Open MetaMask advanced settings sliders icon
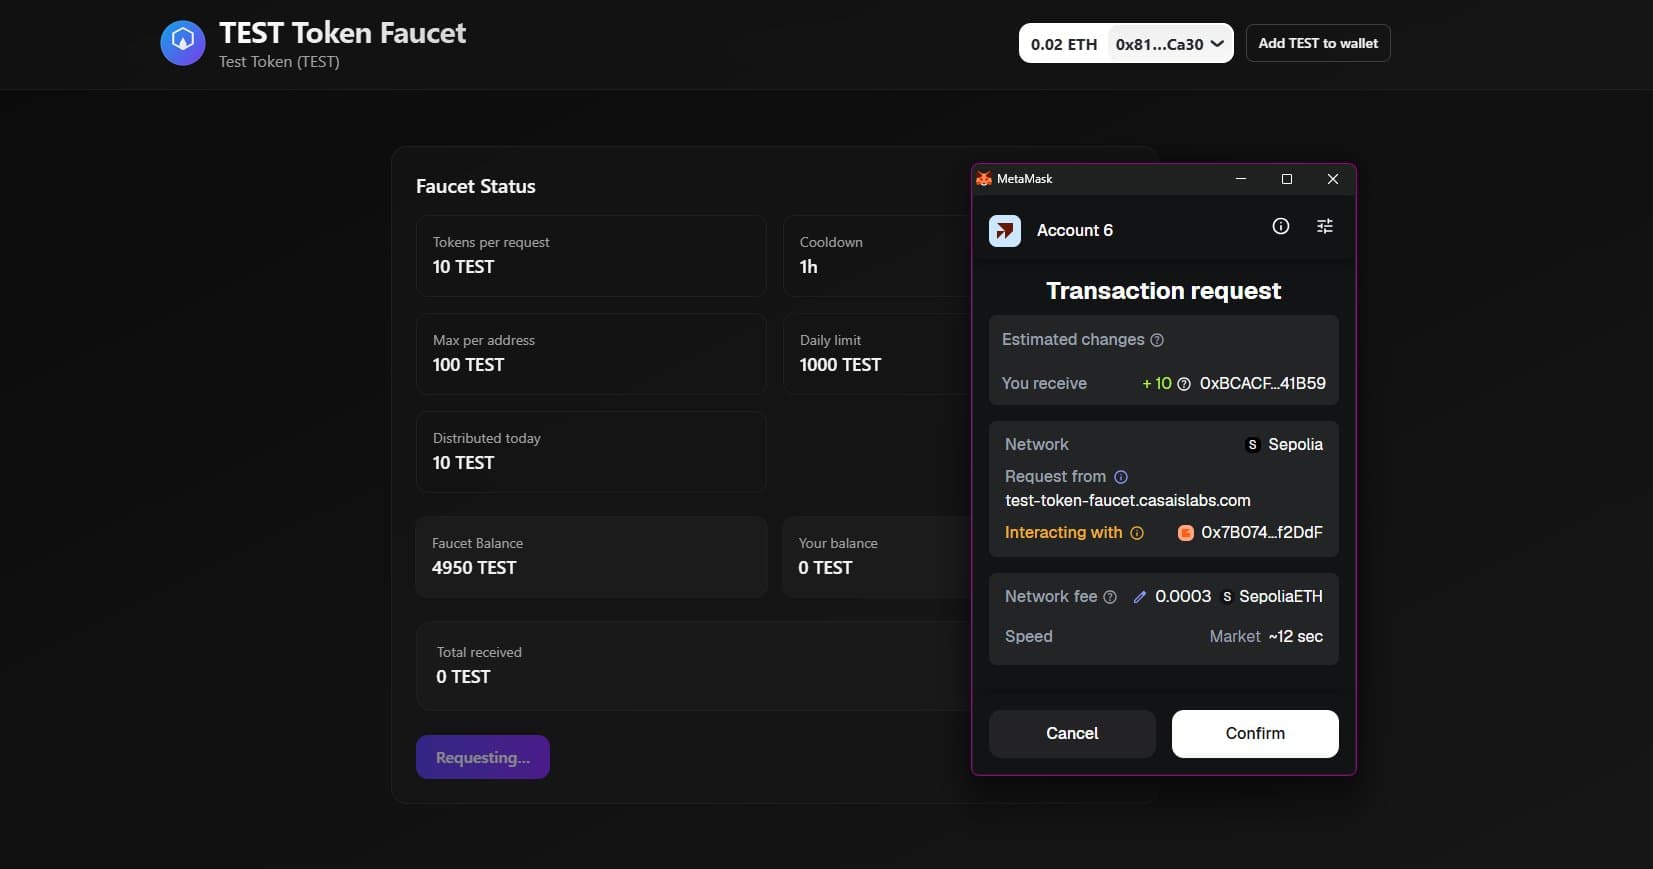The image size is (1653, 869). click(1325, 226)
